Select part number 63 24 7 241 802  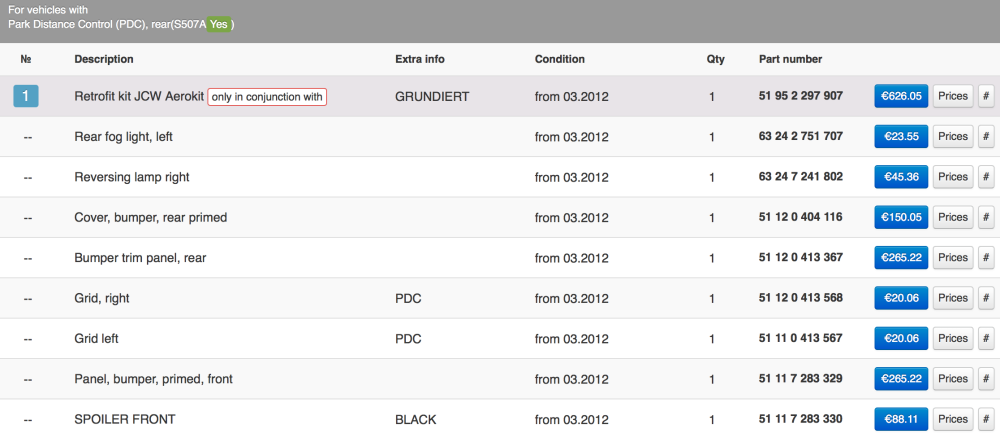pos(801,176)
